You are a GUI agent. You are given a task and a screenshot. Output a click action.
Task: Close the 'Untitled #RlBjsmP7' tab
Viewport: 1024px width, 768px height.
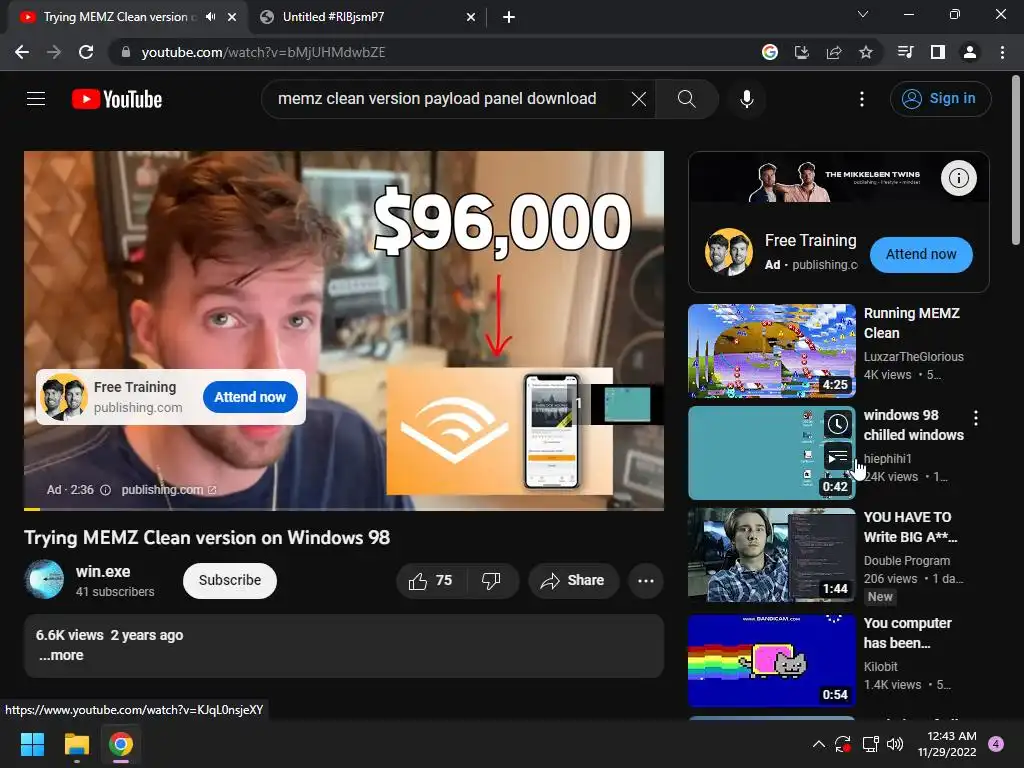coord(470,18)
